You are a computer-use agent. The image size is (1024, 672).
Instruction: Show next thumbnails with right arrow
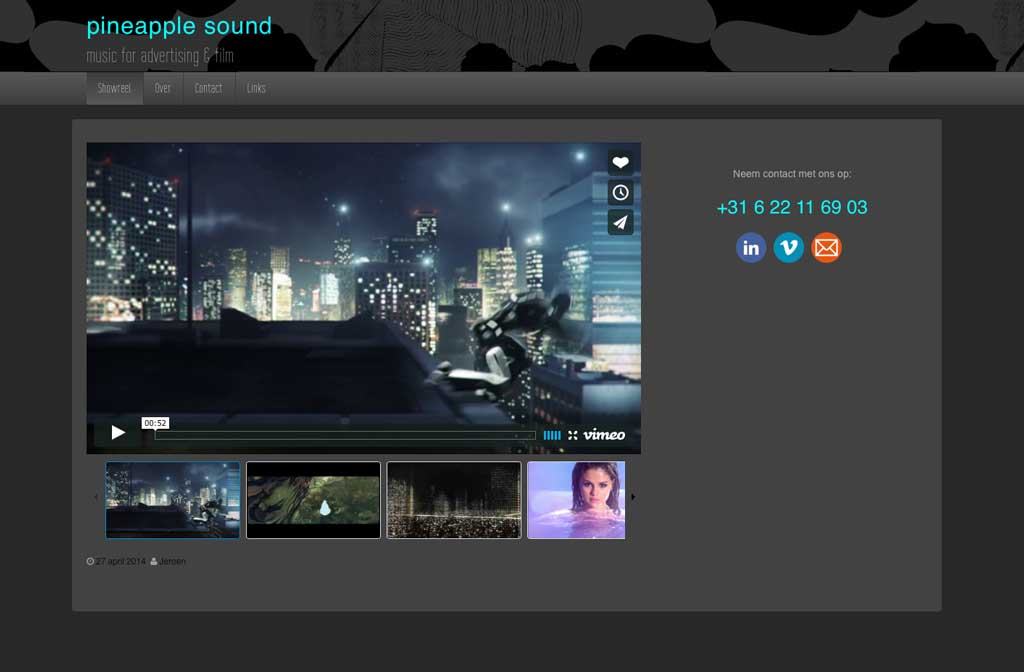(x=633, y=497)
